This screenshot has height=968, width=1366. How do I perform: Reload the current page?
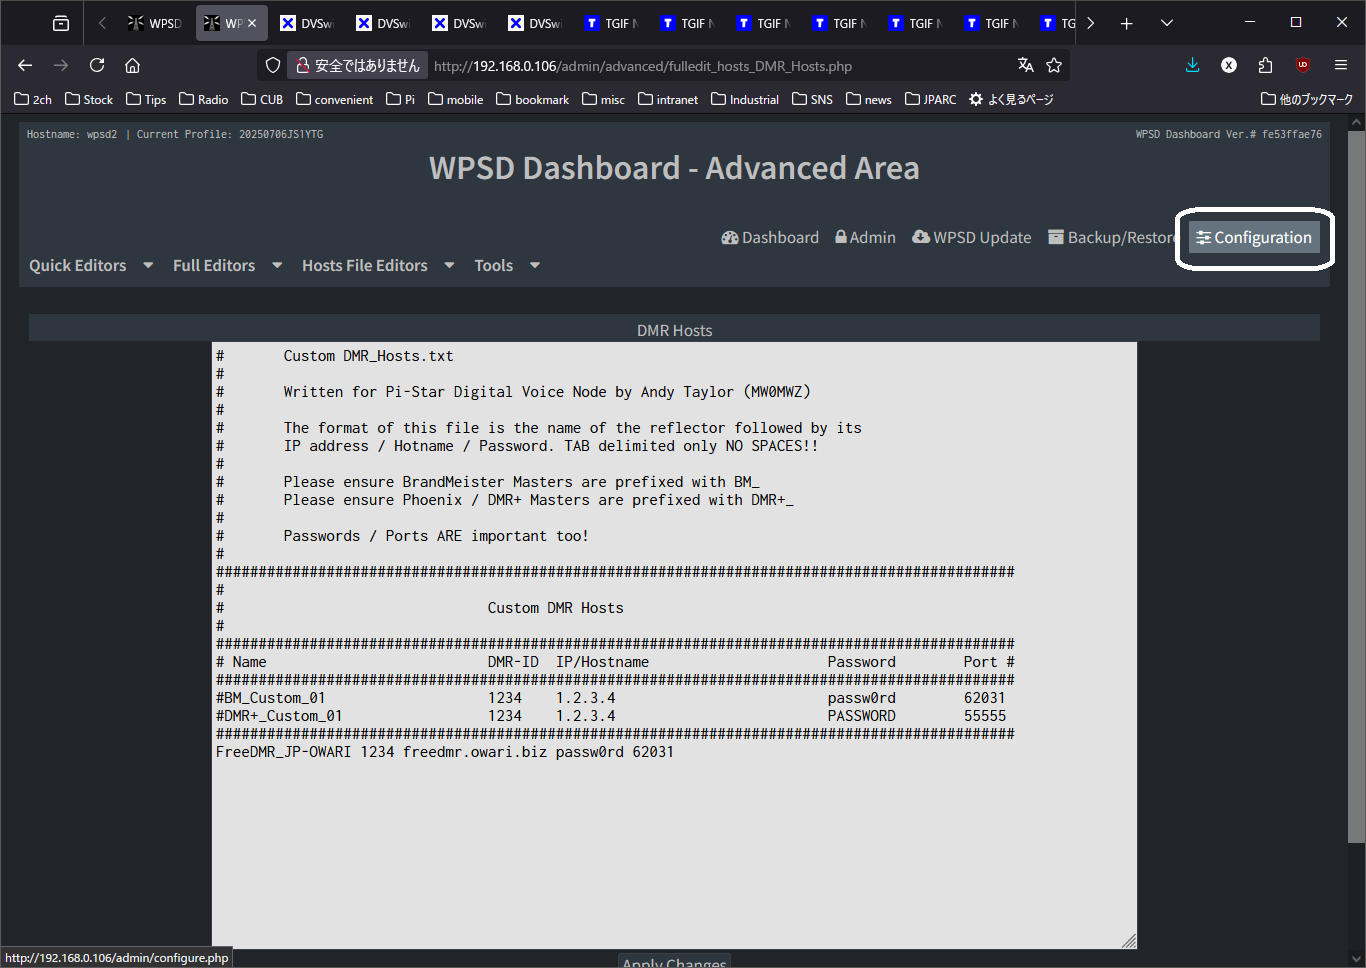[x=97, y=65]
